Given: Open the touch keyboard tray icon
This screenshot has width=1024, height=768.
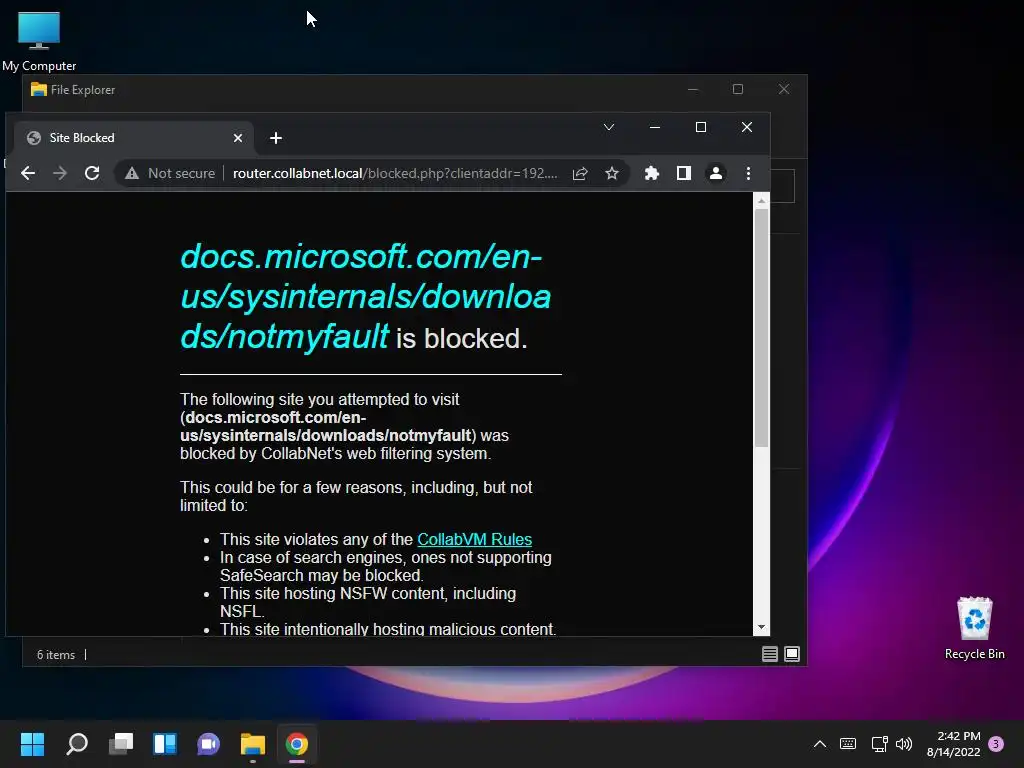Looking at the screenshot, I should pos(848,744).
